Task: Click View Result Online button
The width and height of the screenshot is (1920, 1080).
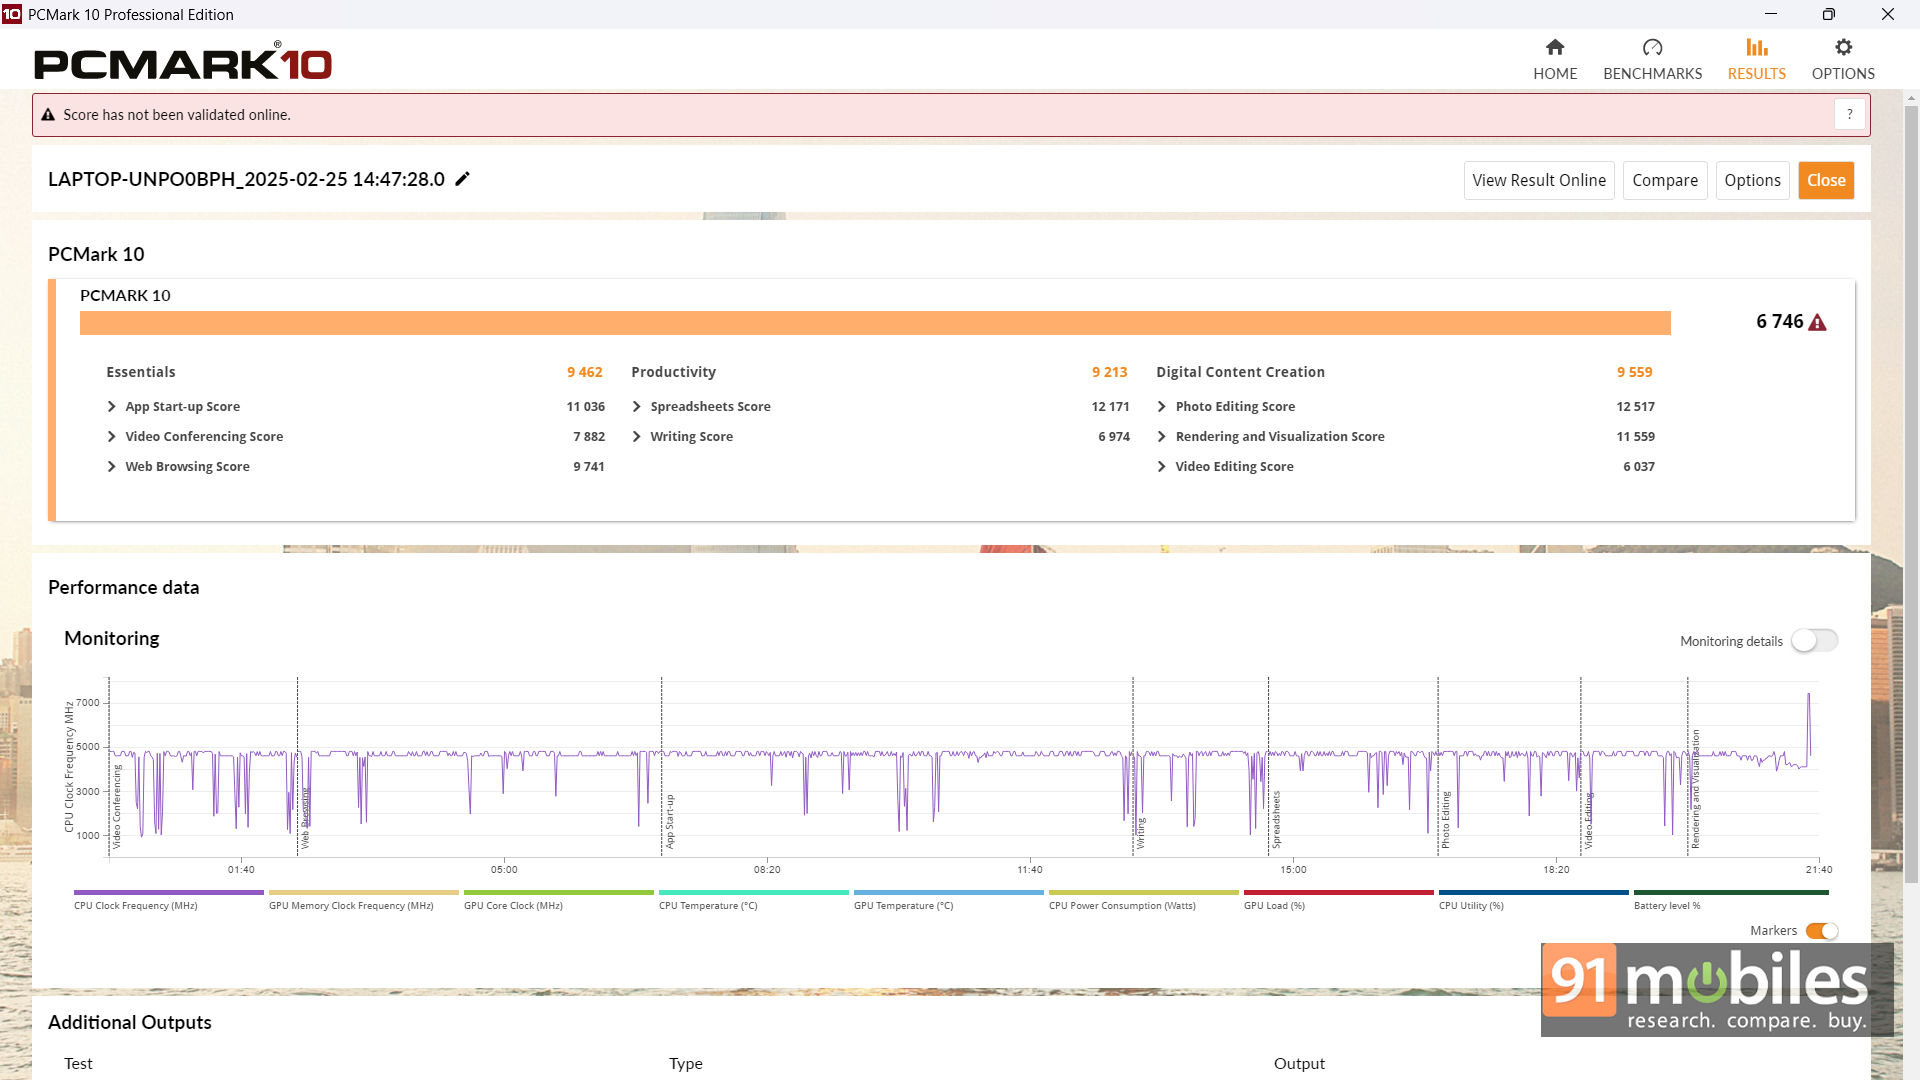Action: [1539, 180]
